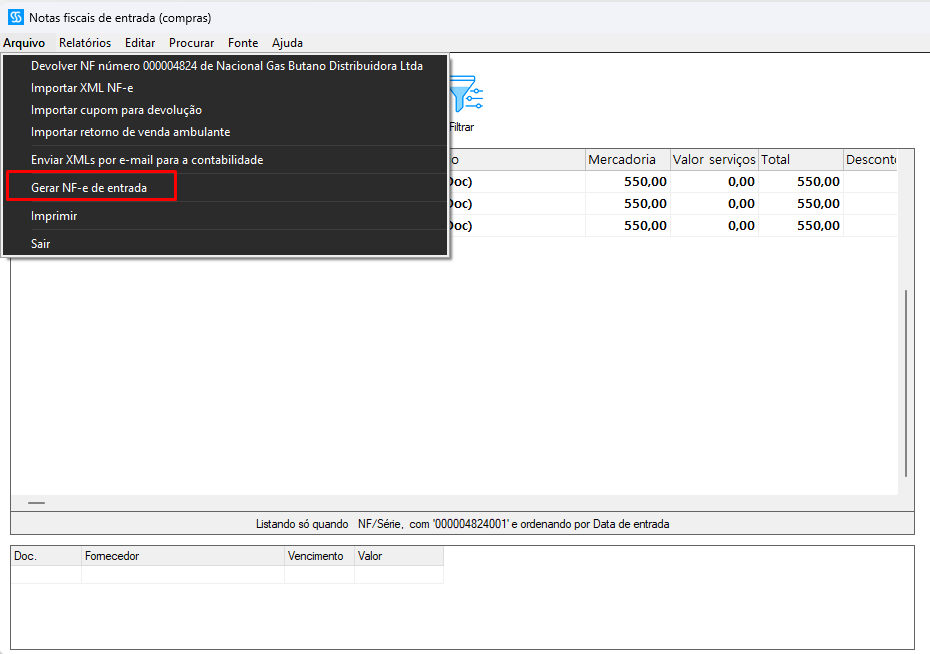
Task: Open the Procurar menu
Action: coord(192,43)
